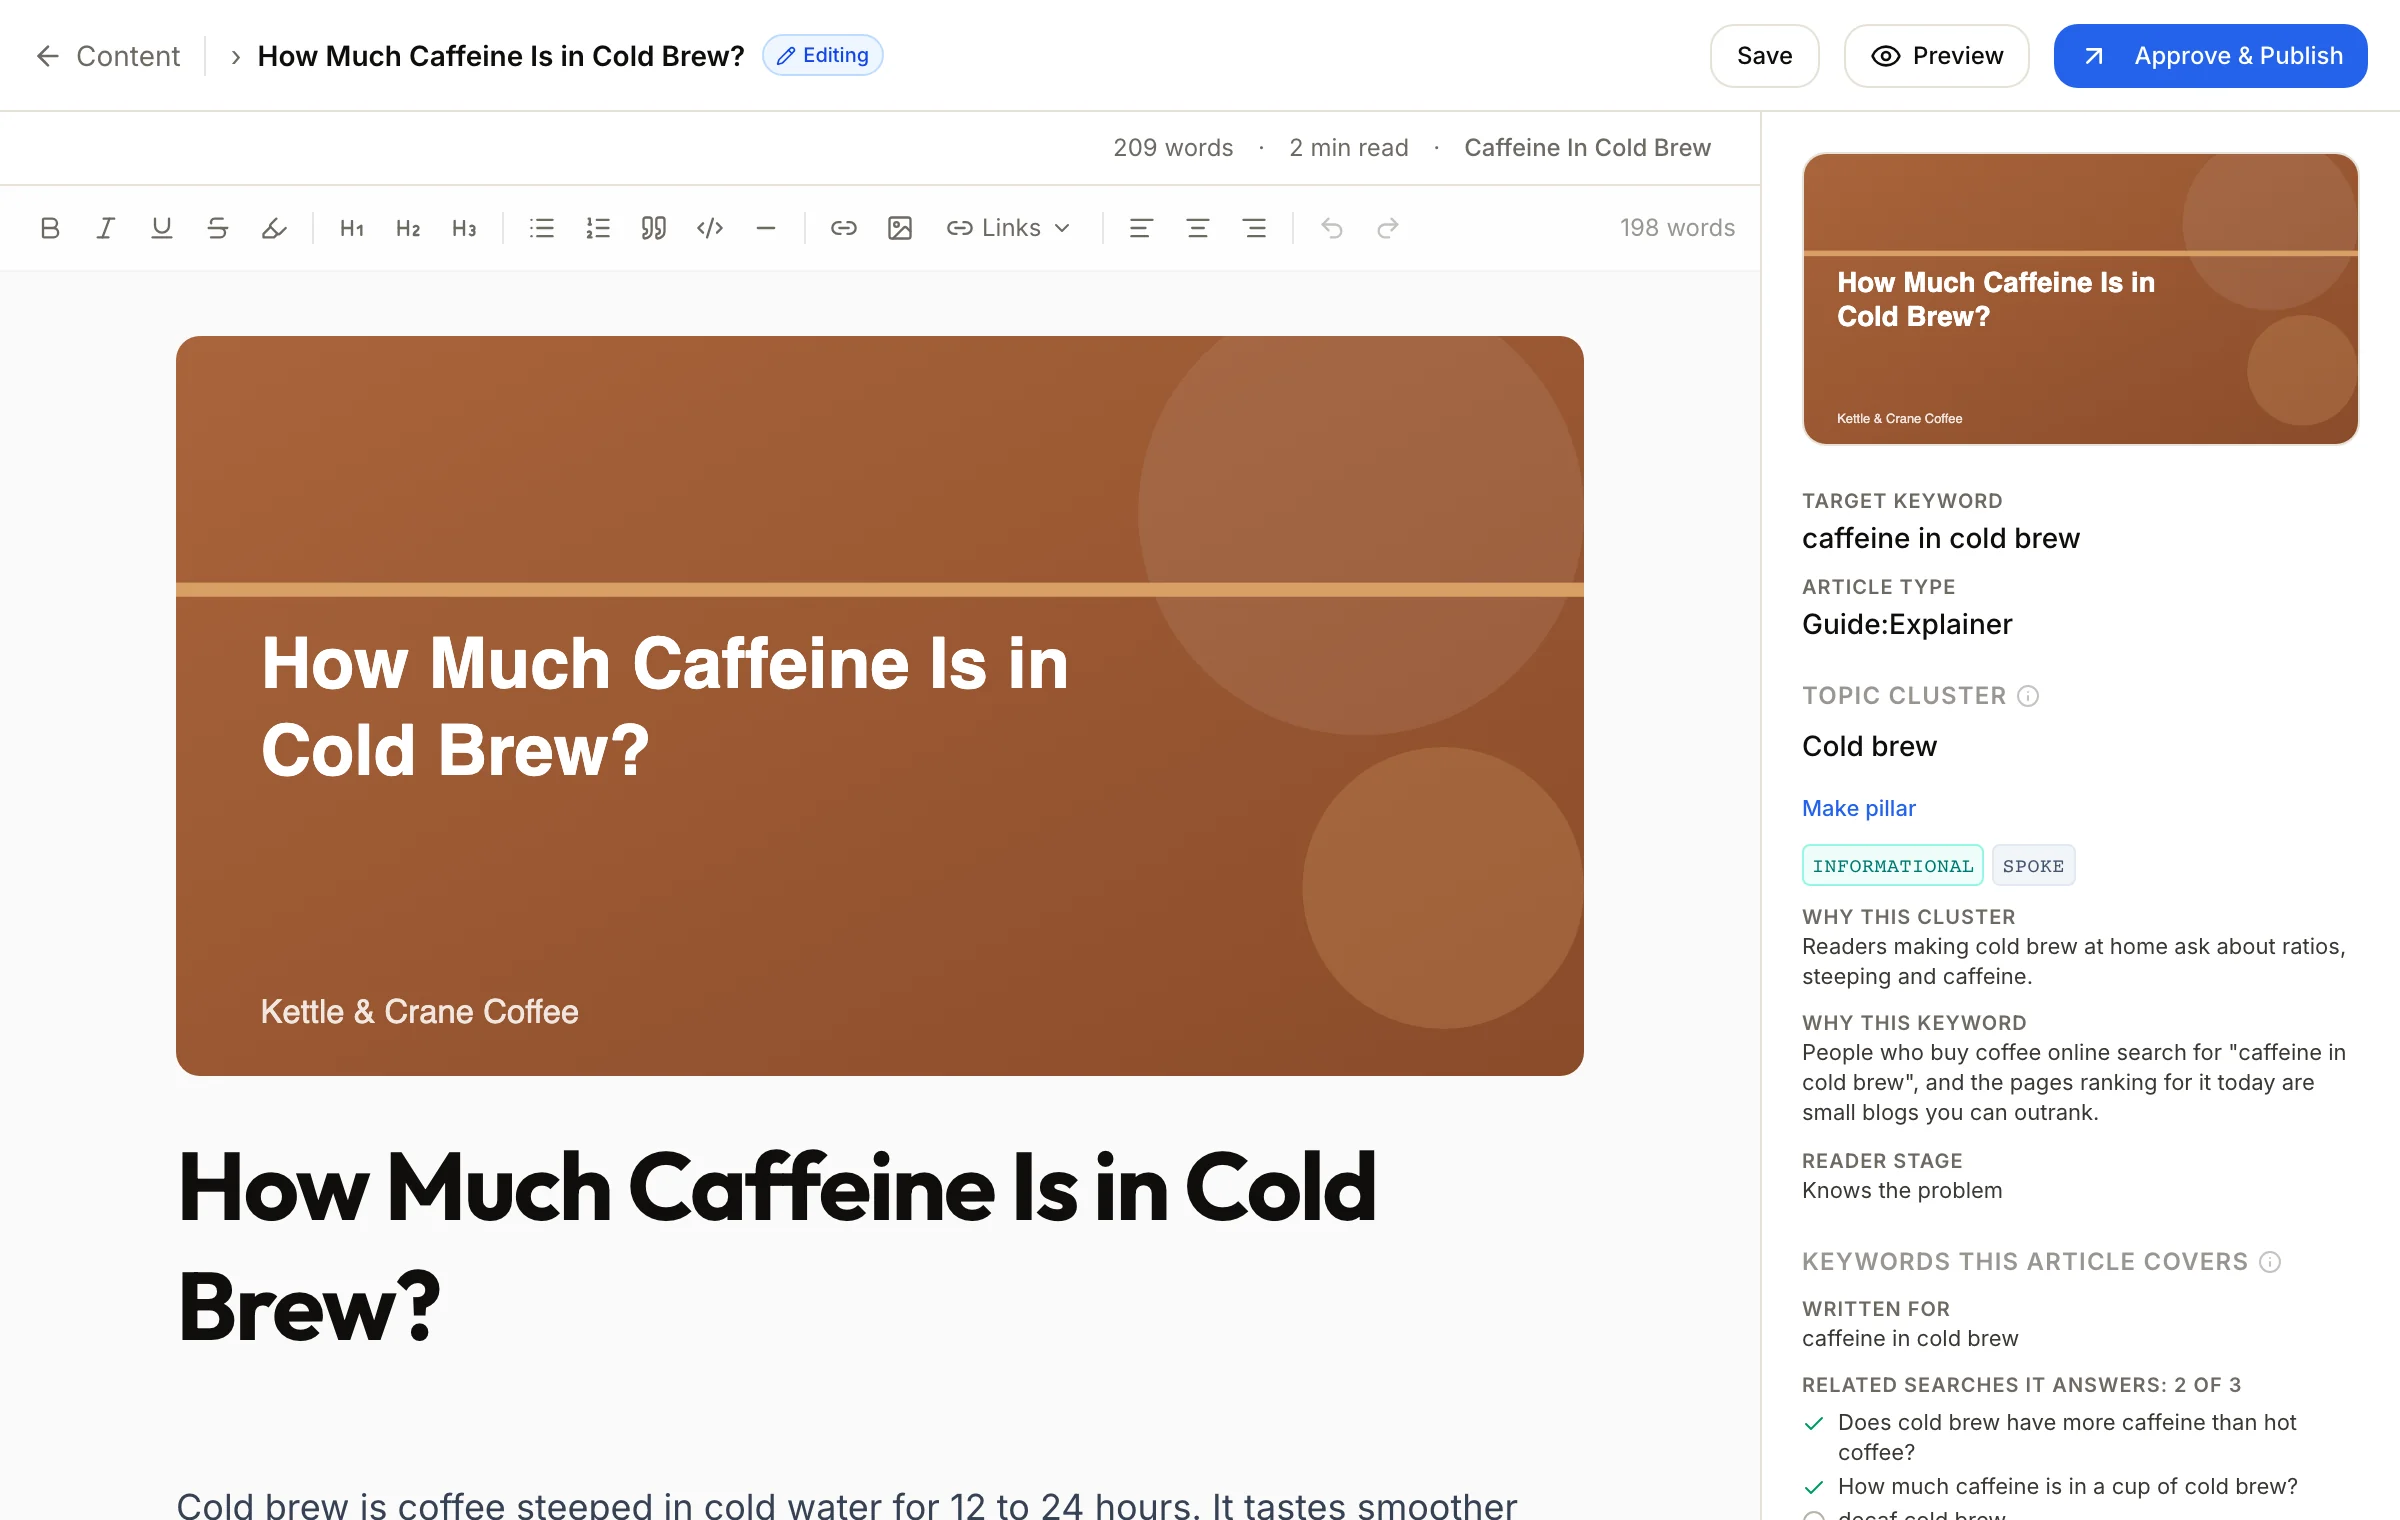
Task: Click 'Caffeine In Cold Brew' slug text
Action: (1587, 148)
